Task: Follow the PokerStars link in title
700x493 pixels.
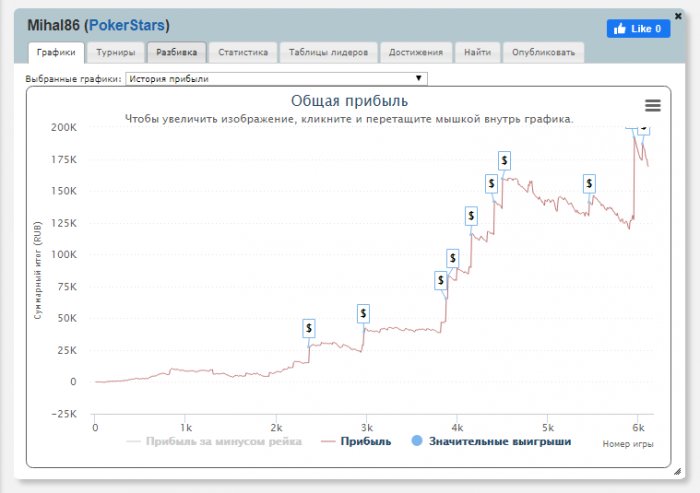Action: click(x=127, y=25)
